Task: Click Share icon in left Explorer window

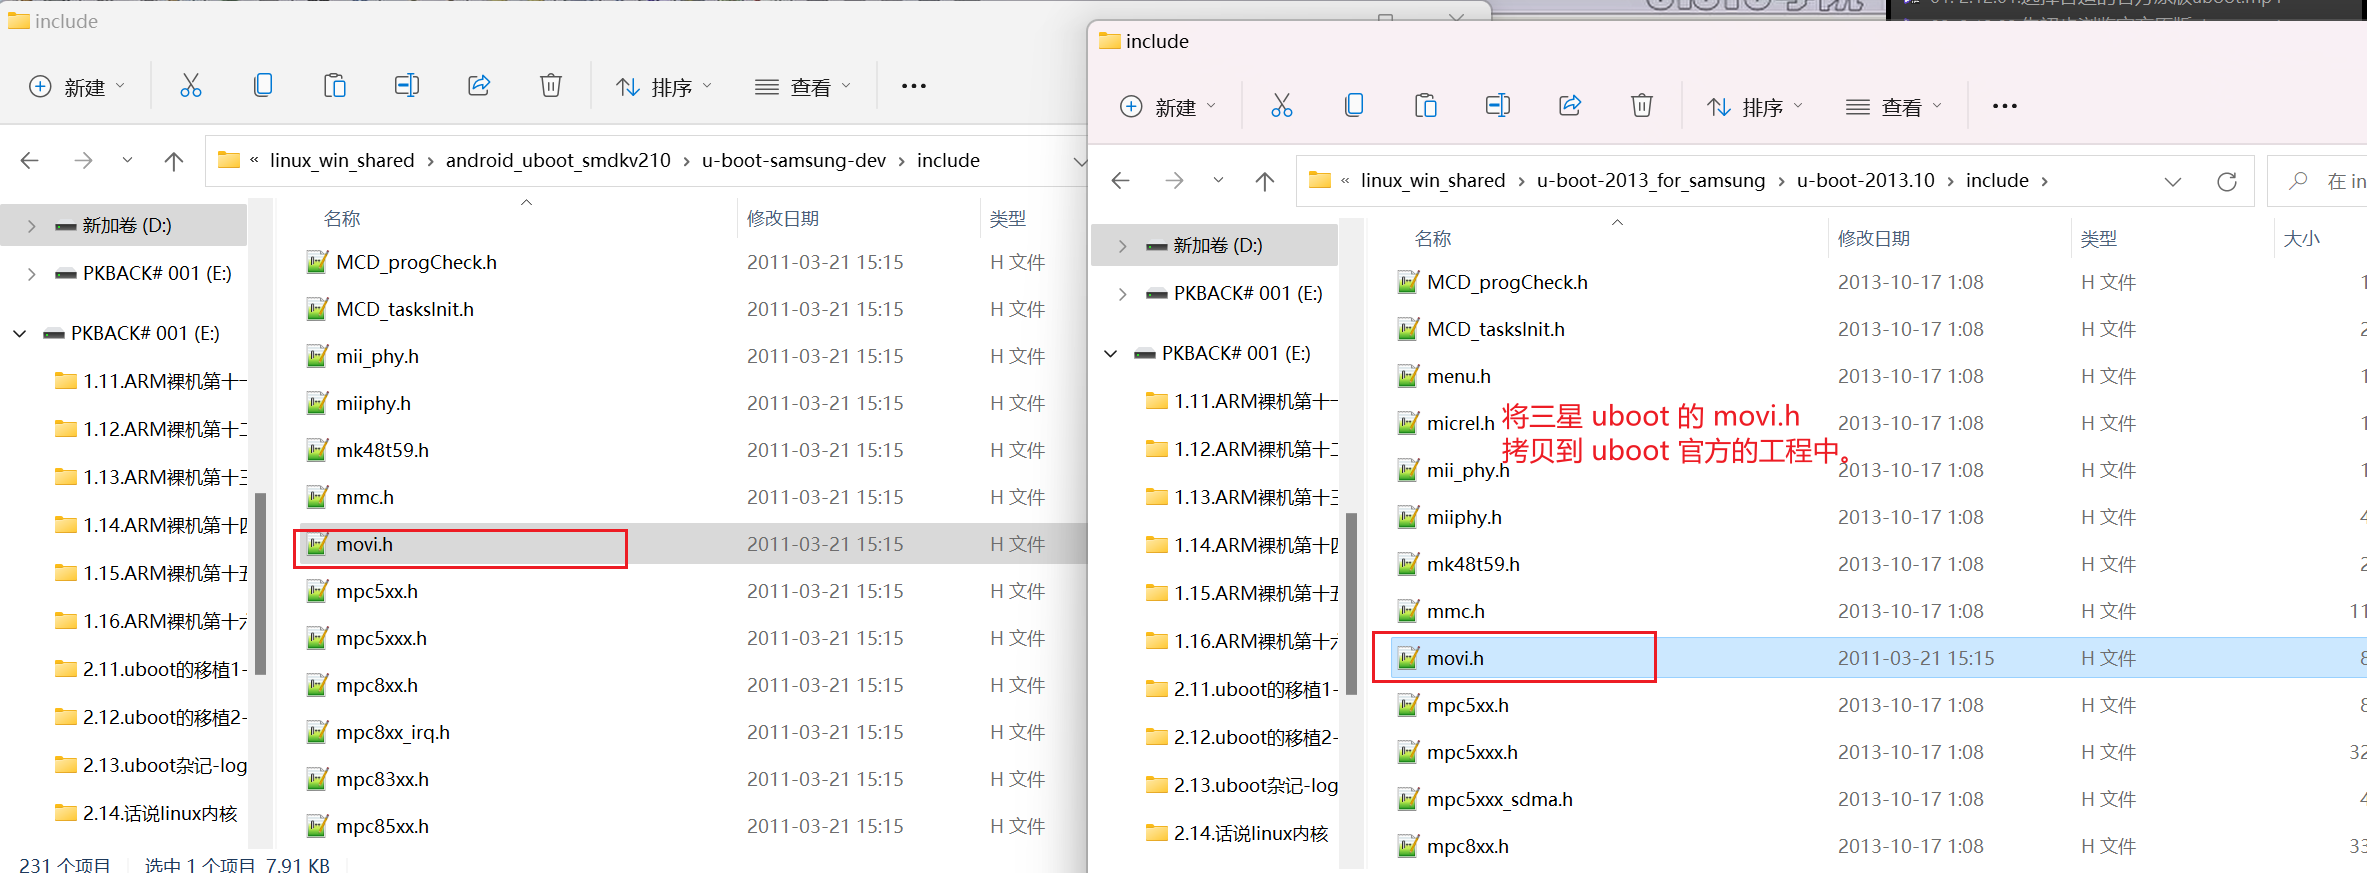Action: (x=479, y=86)
